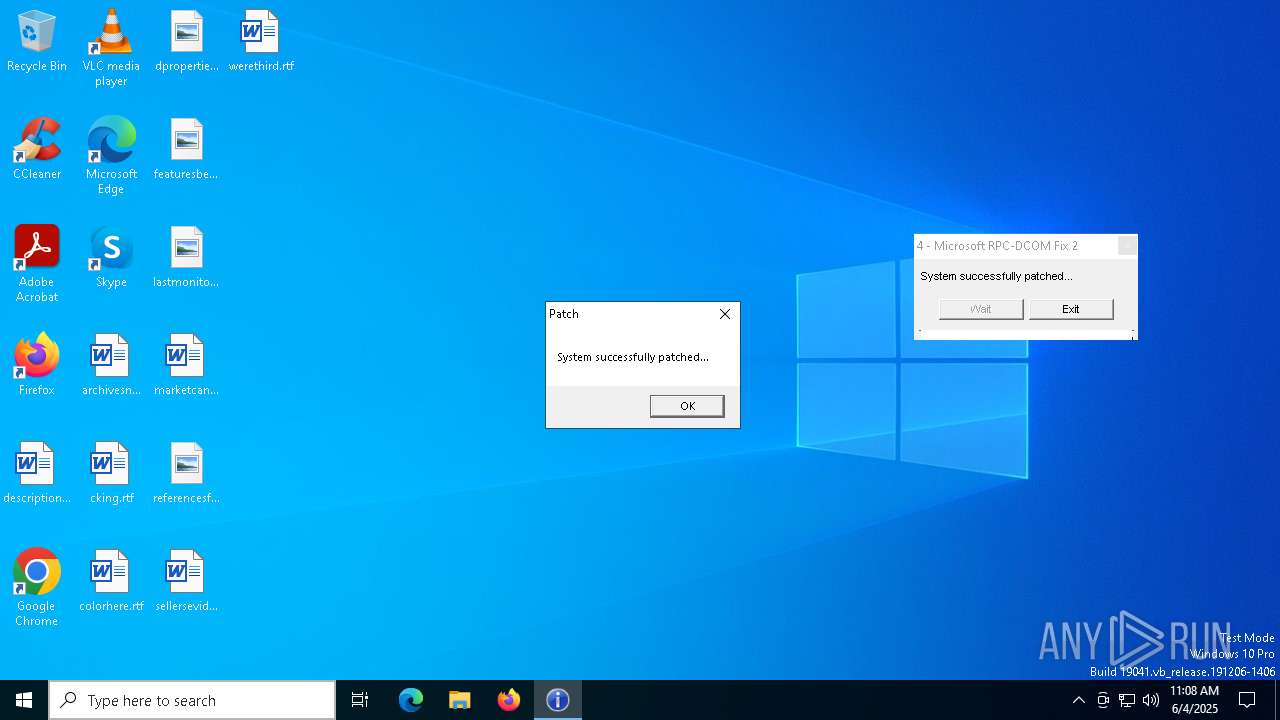This screenshot has width=1280, height=720.
Task: Open the Recycle Bin desktop icon
Action: [37, 42]
